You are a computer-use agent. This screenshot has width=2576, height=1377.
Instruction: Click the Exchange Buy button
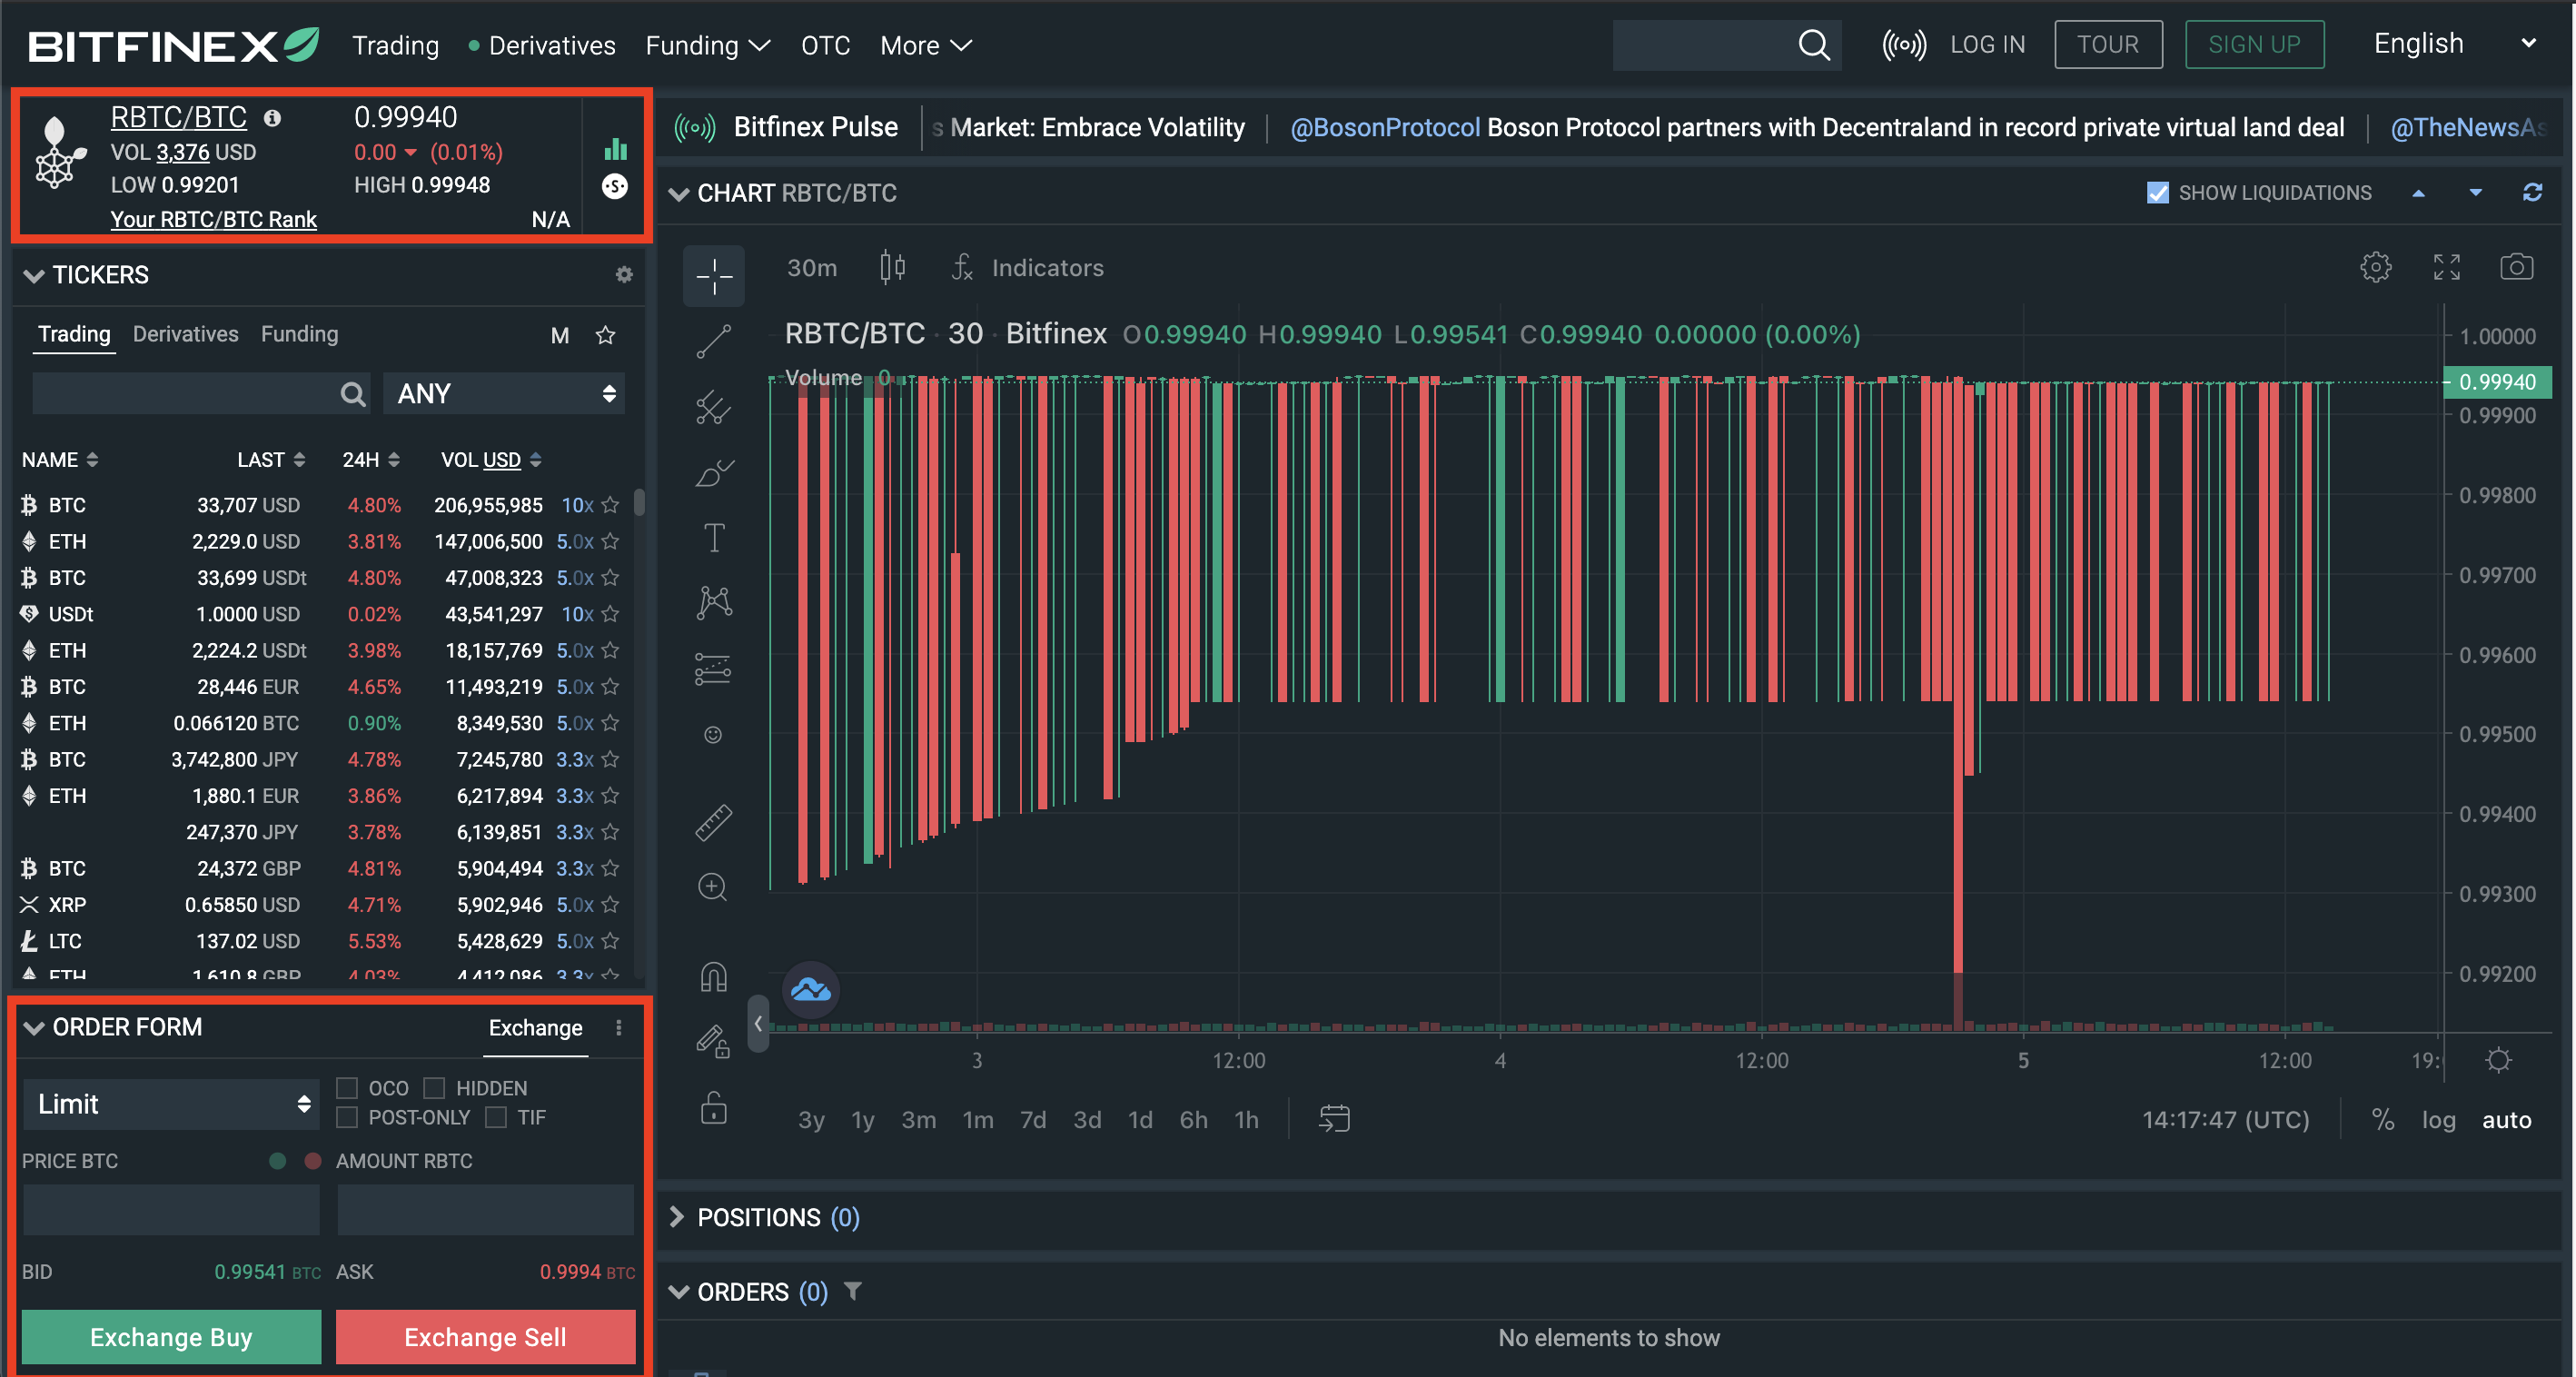(x=171, y=1337)
